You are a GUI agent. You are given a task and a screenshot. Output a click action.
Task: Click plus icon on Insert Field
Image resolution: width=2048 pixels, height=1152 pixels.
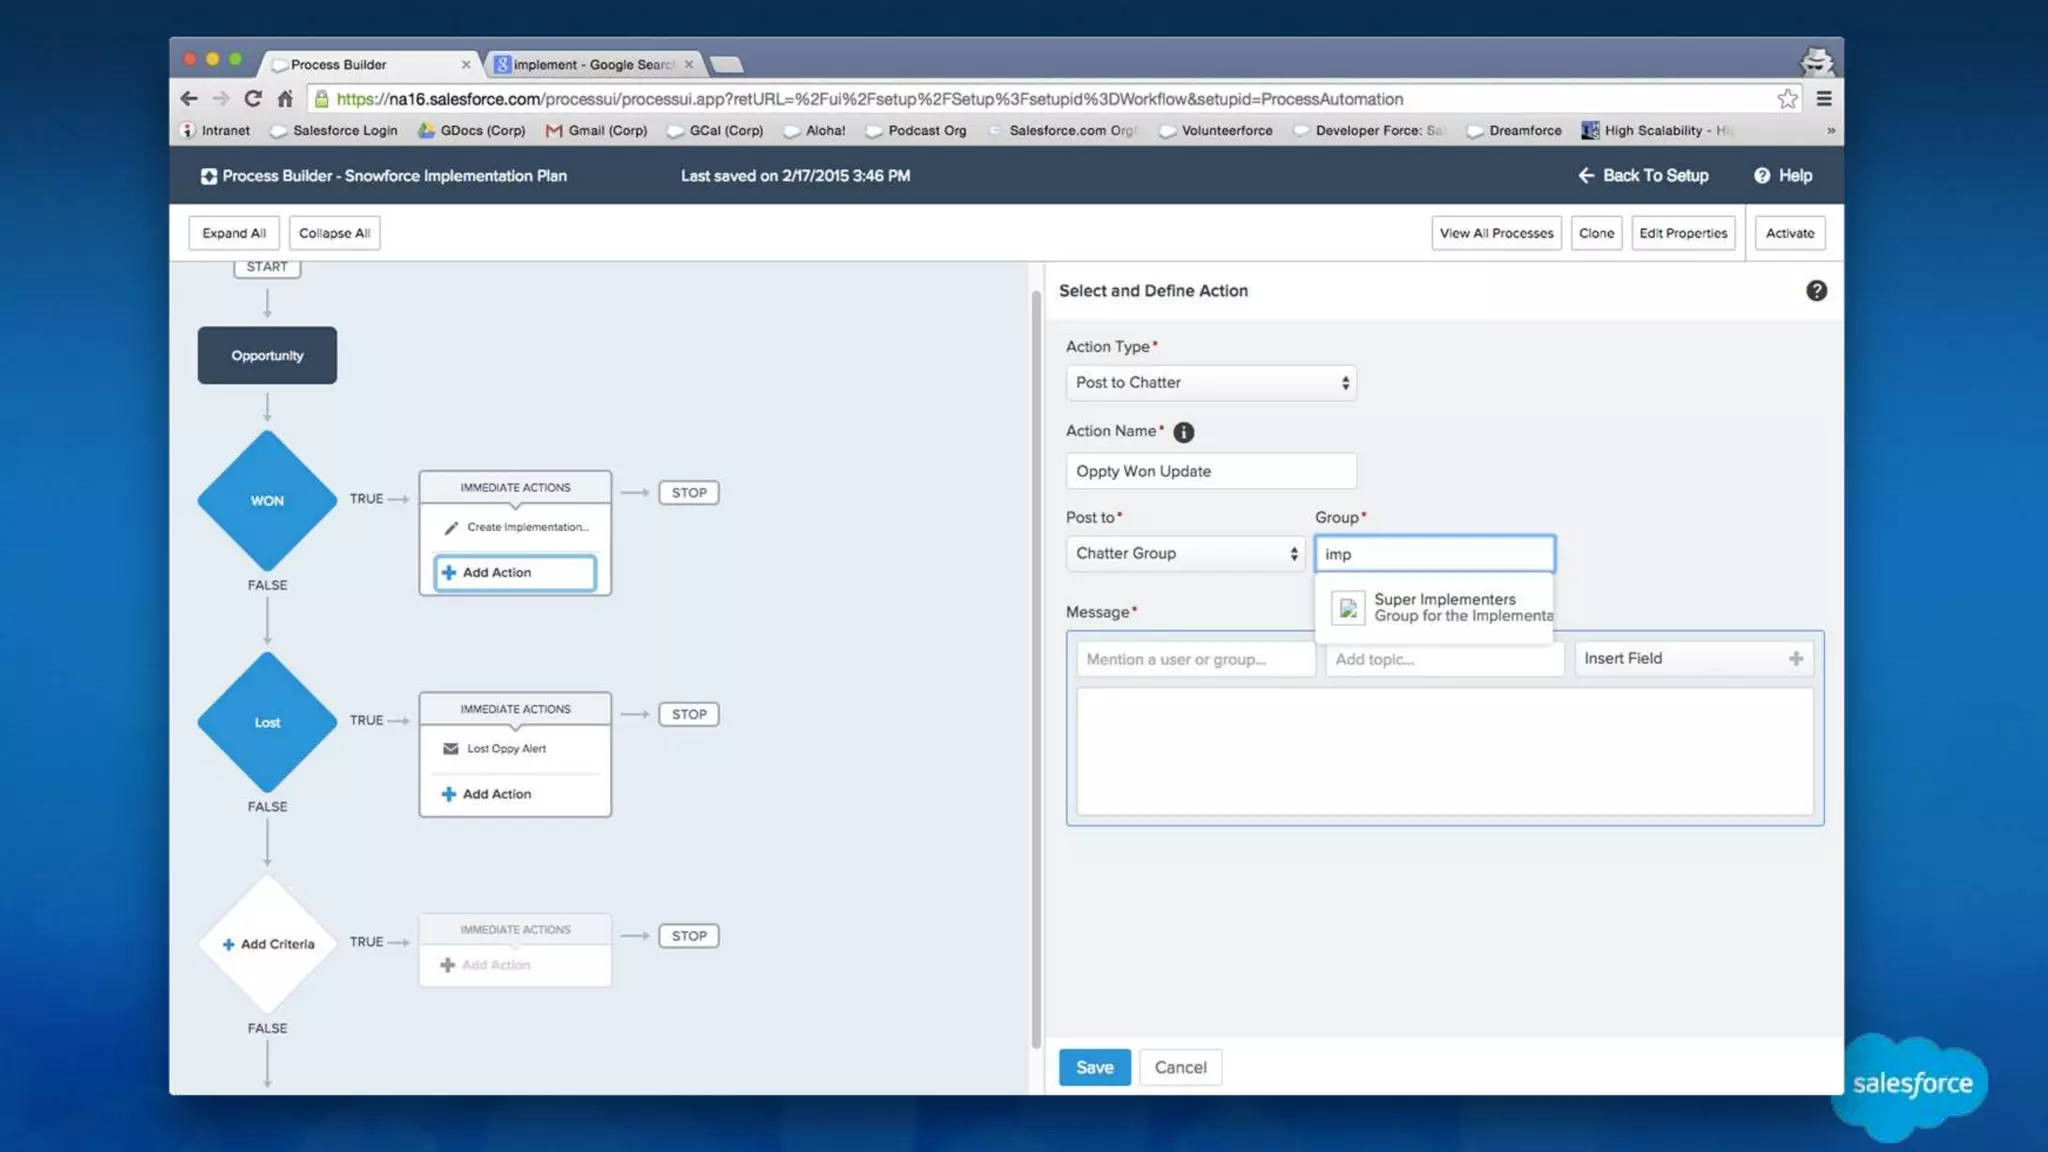click(1796, 659)
